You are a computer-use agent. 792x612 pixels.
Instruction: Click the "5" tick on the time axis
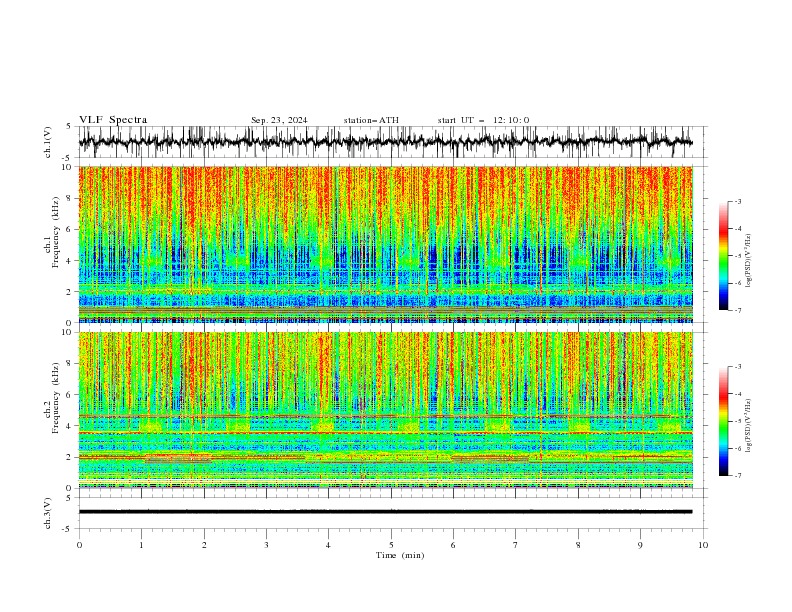click(391, 545)
